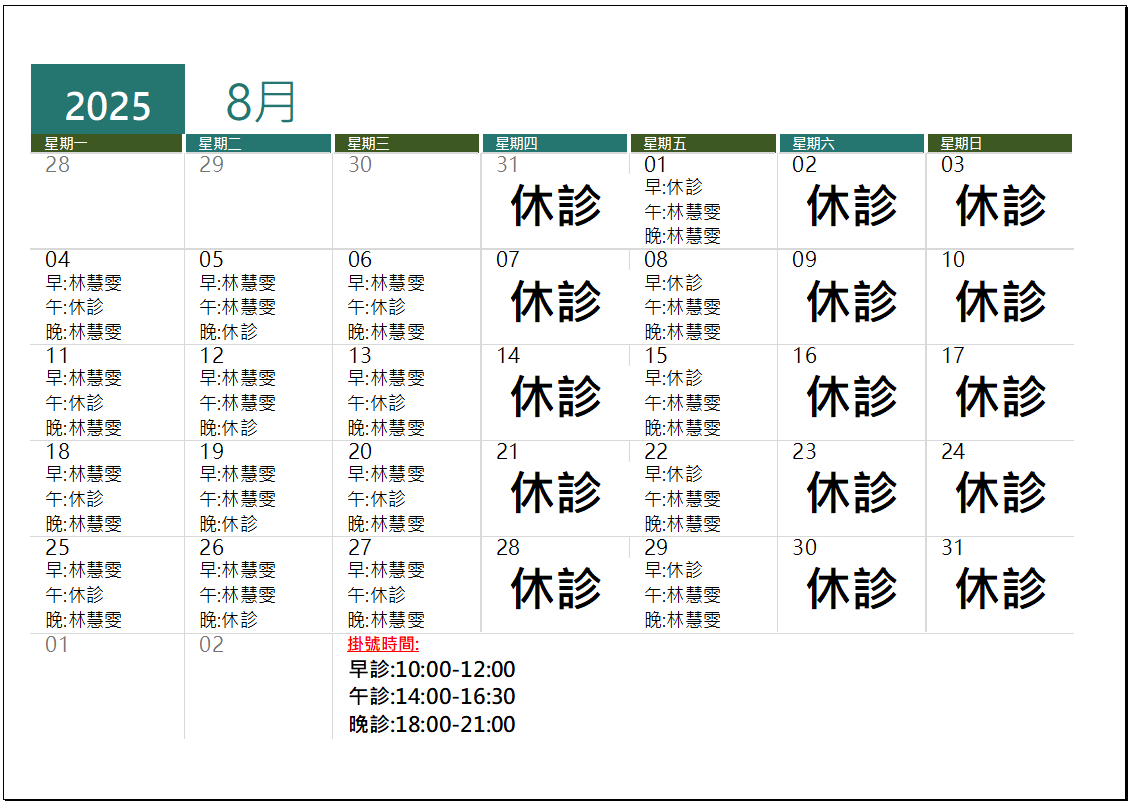Pick date number 22
1130x803 pixels.
pyautogui.click(x=657, y=452)
